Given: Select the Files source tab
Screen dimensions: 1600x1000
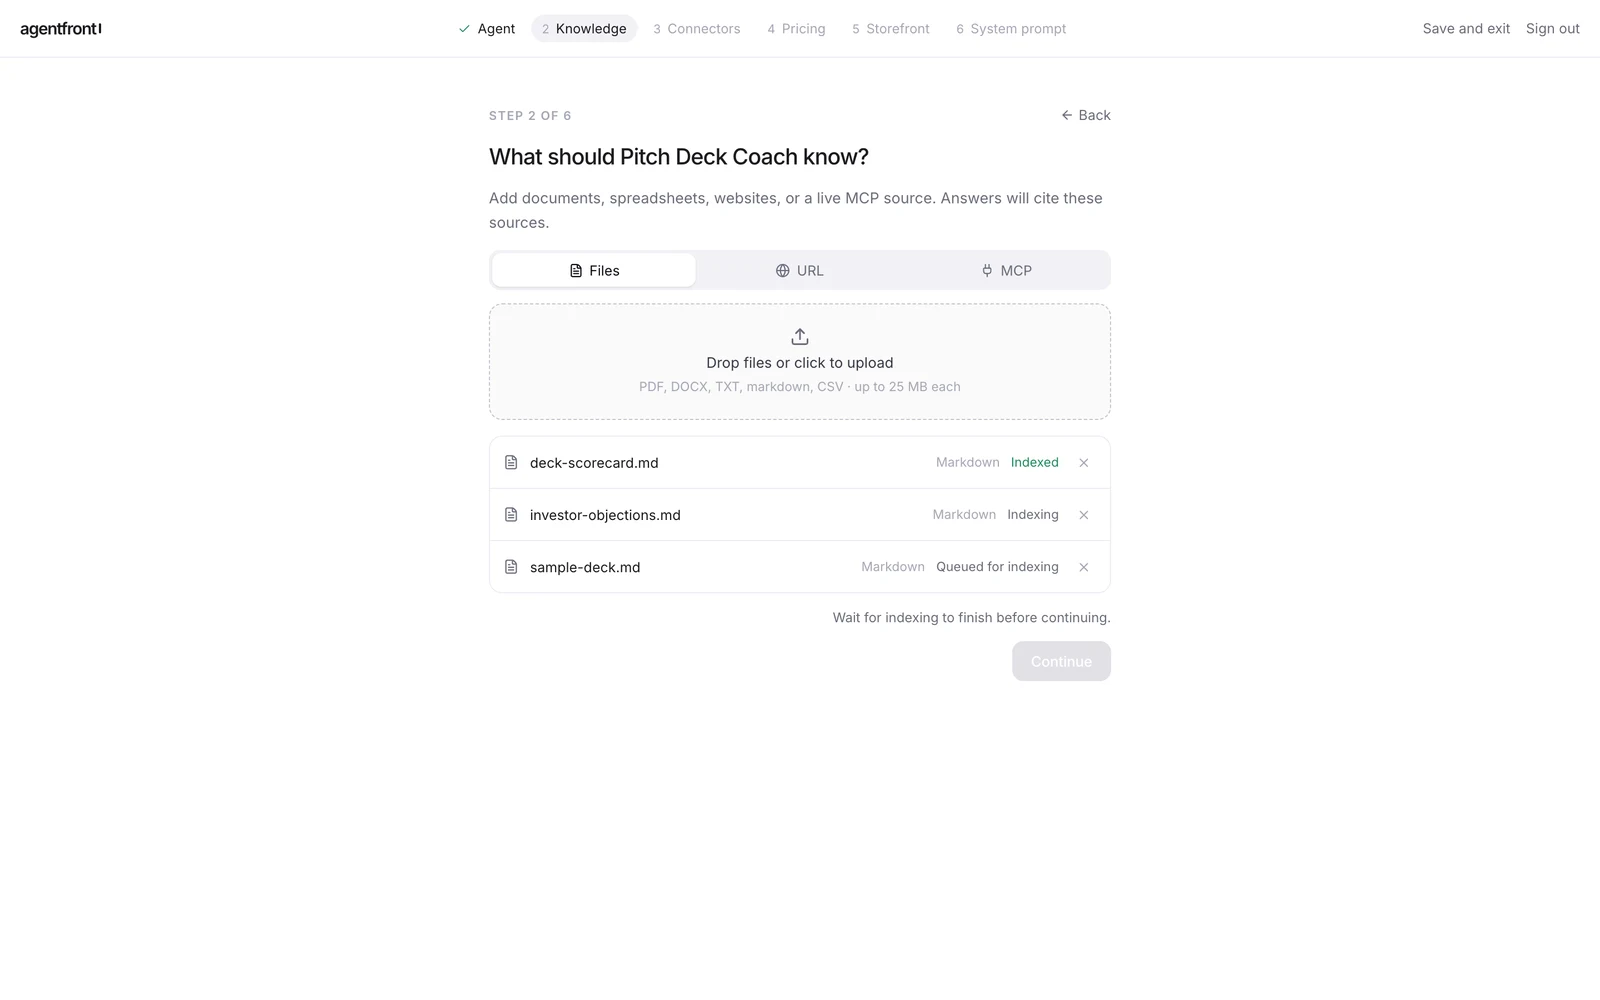Looking at the screenshot, I should pyautogui.click(x=594, y=270).
